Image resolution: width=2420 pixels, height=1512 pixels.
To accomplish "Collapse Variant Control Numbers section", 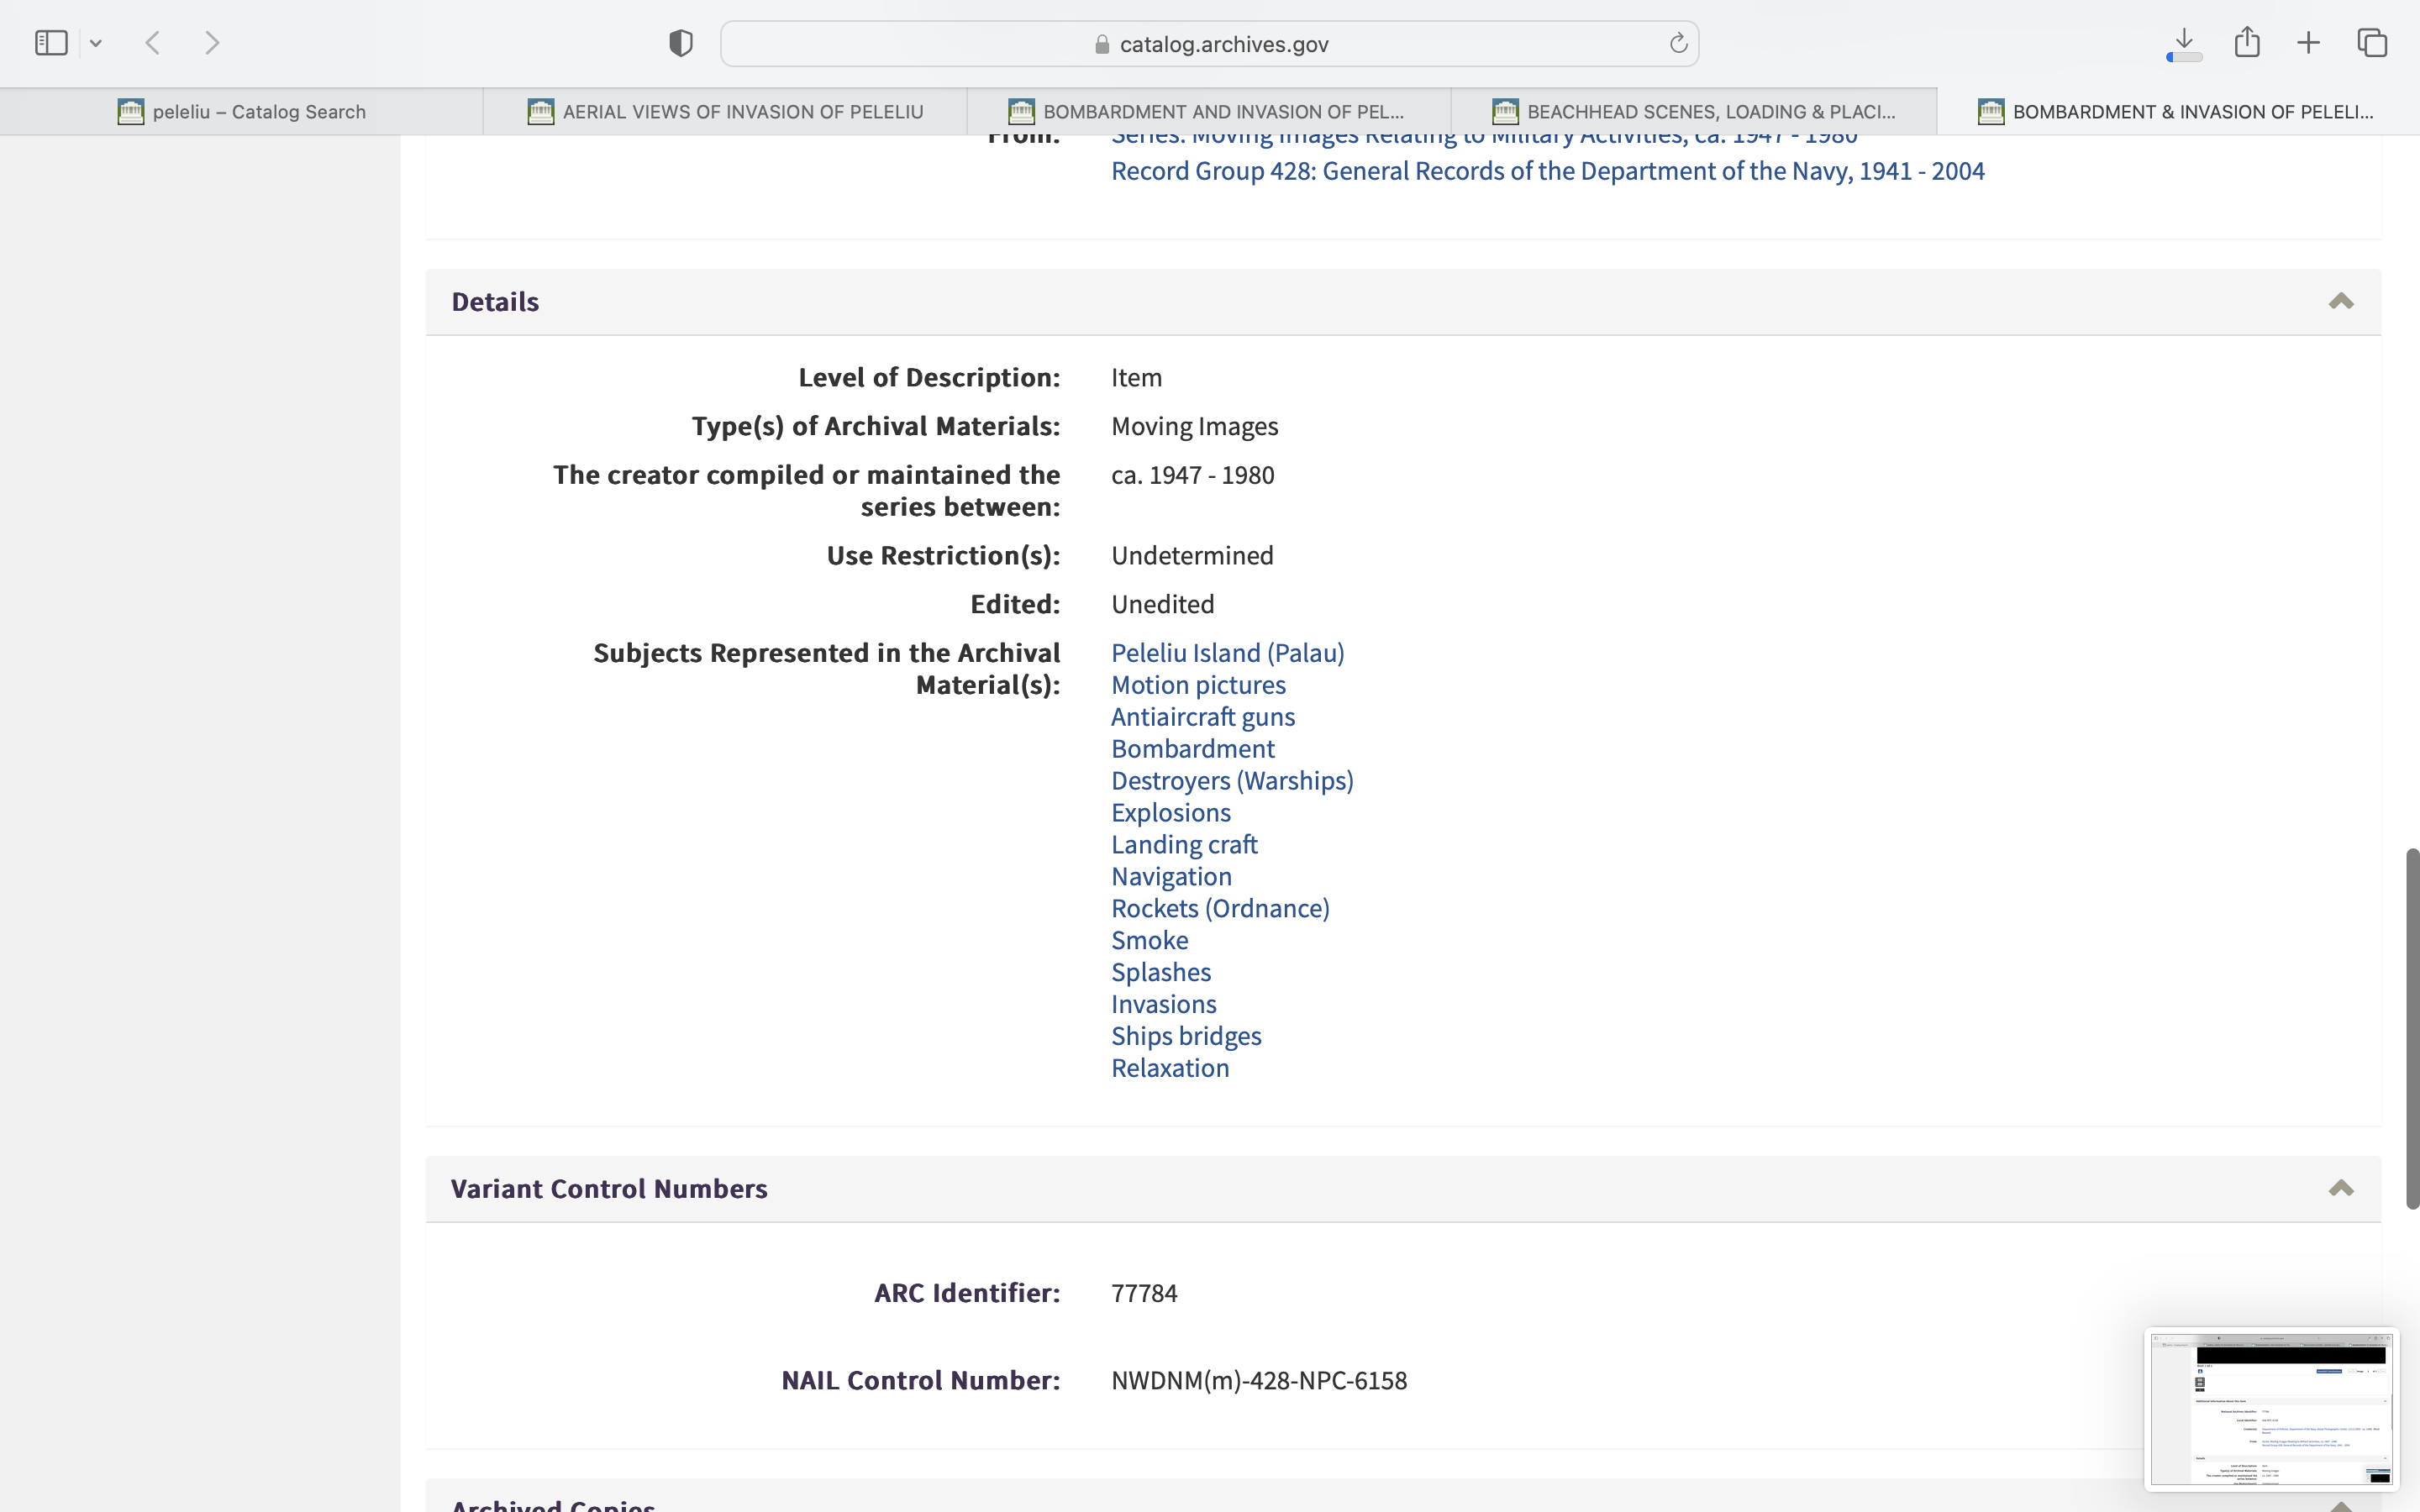I will [2340, 1188].
